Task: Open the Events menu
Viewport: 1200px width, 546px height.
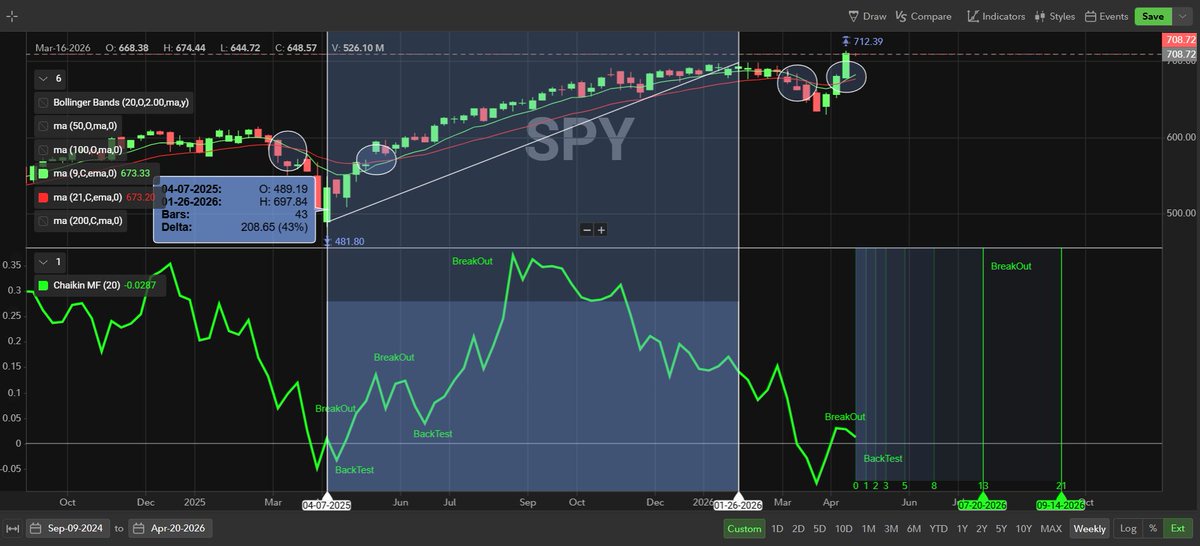Action: [x=1106, y=16]
